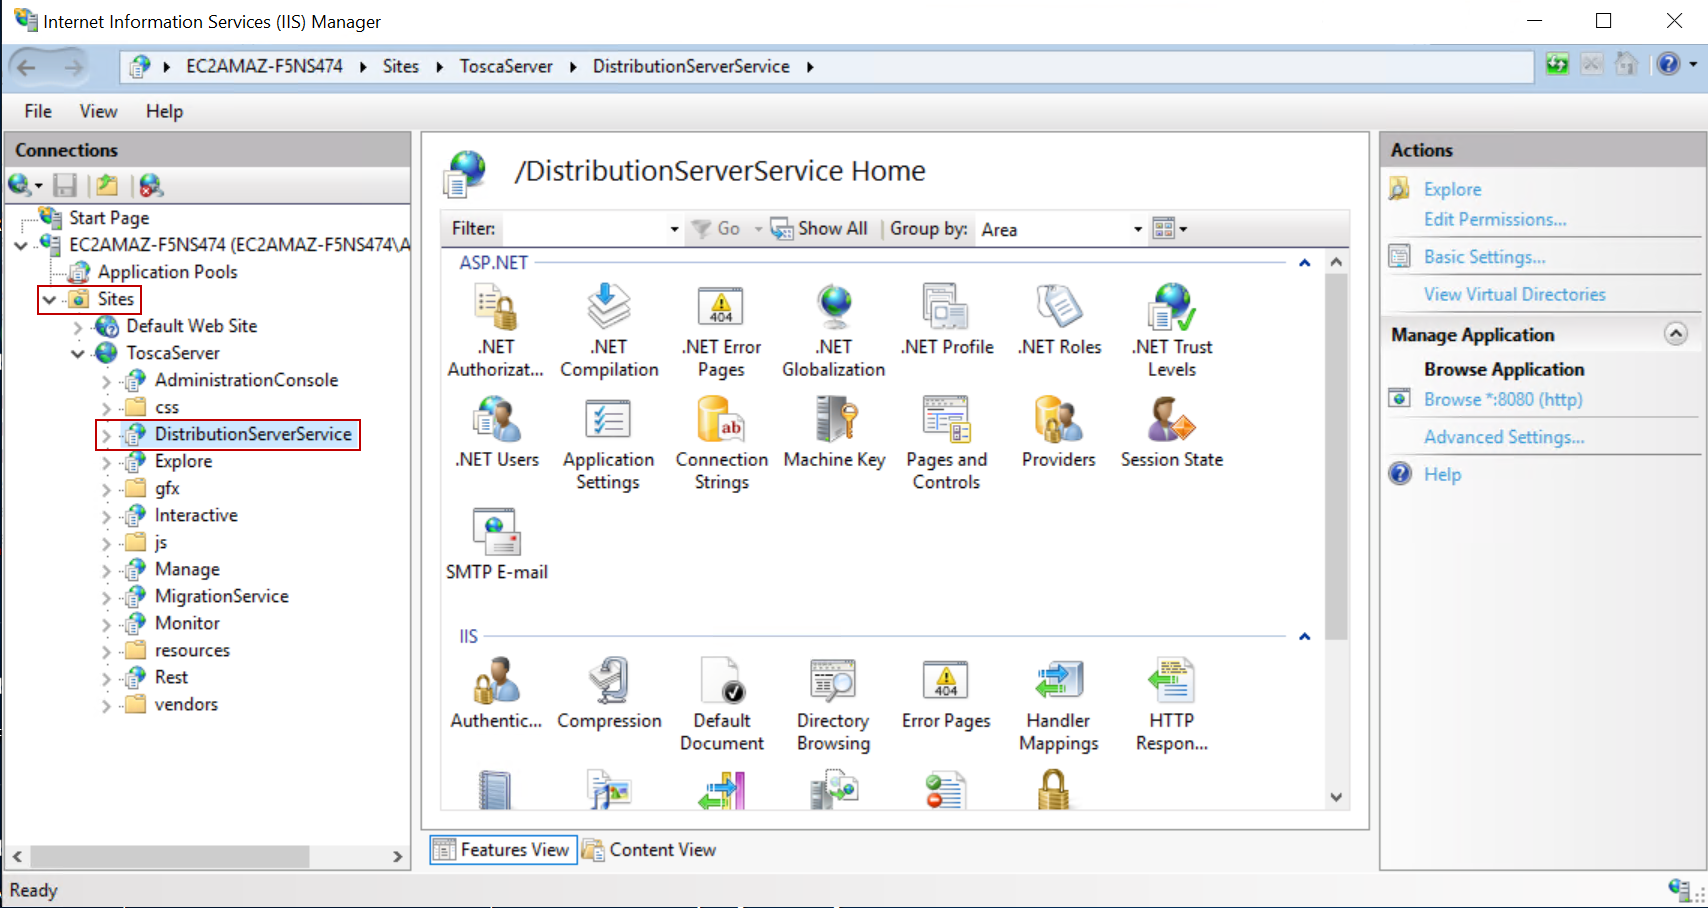
Task: Open the .NET Roles feature
Action: pyautogui.click(x=1059, y=320)
